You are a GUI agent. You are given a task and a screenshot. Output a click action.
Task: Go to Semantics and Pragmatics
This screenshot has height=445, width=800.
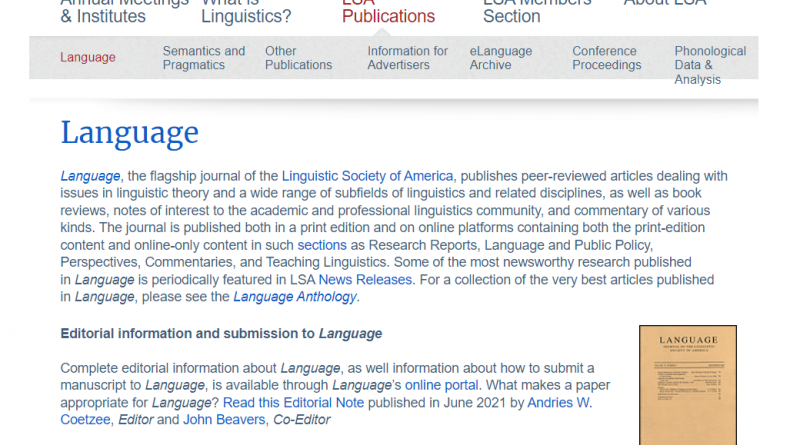pos(204,58)
